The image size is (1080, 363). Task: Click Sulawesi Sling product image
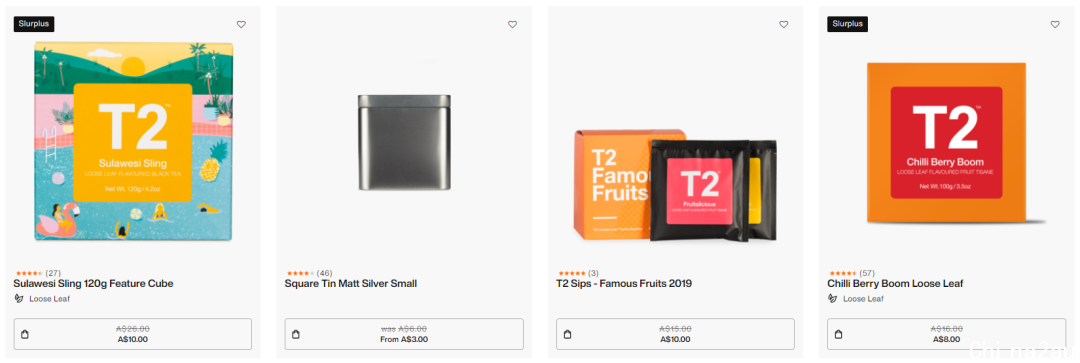coord(134,141)
